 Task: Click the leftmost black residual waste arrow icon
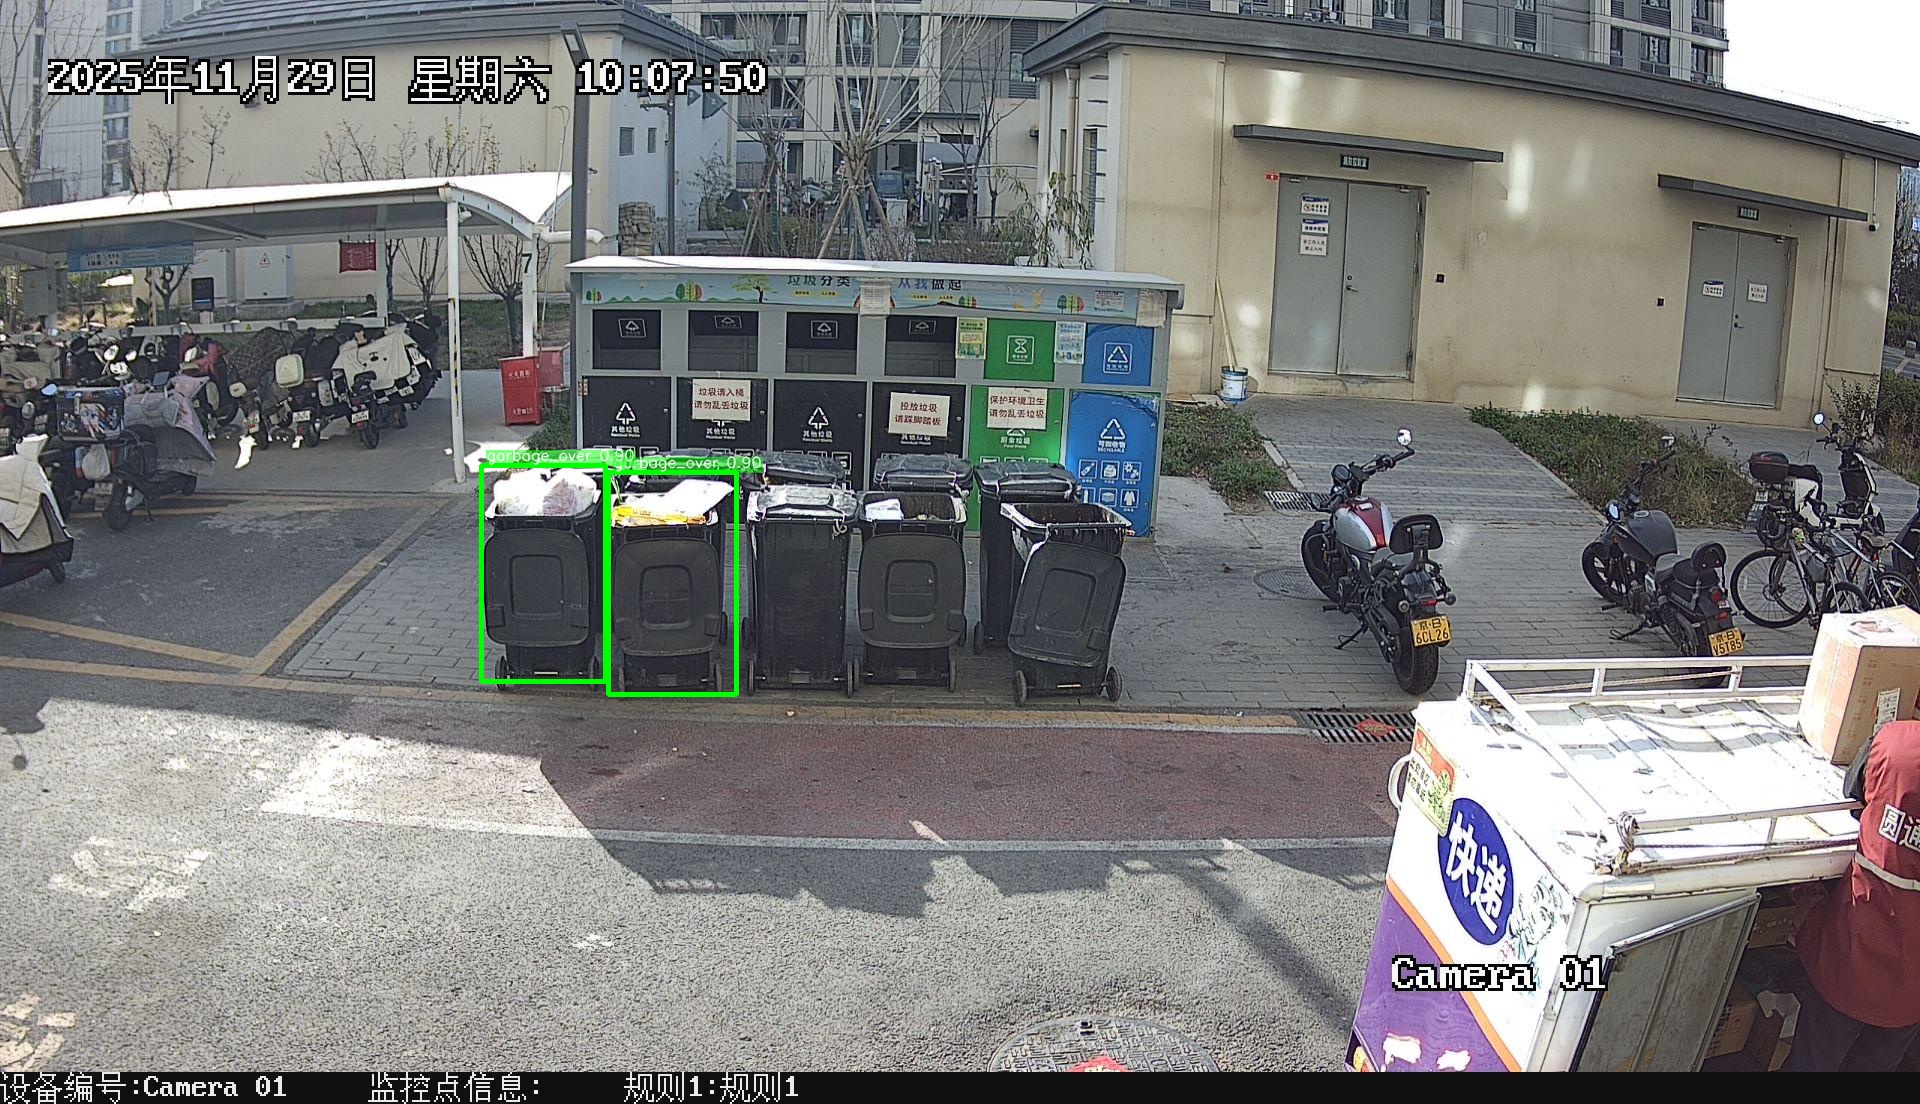pos(625,415)
